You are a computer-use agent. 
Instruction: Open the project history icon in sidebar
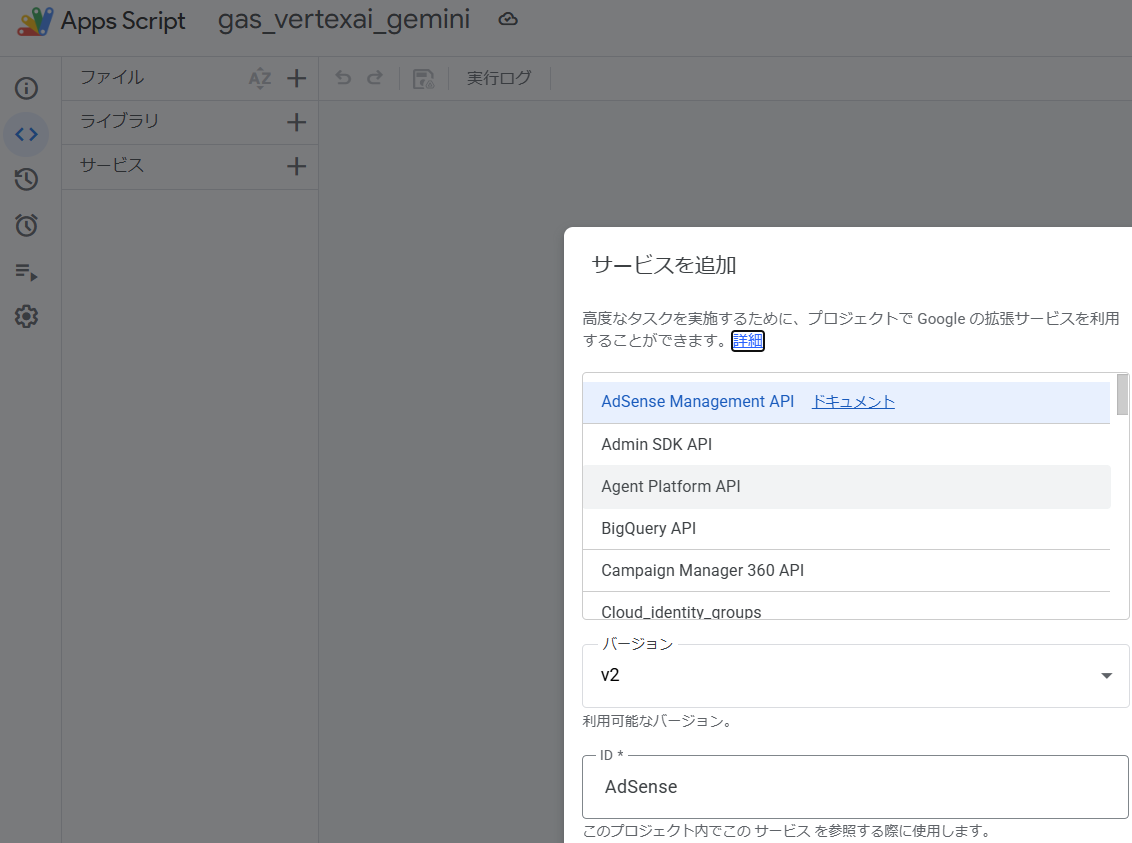click(x=27, y=180)
